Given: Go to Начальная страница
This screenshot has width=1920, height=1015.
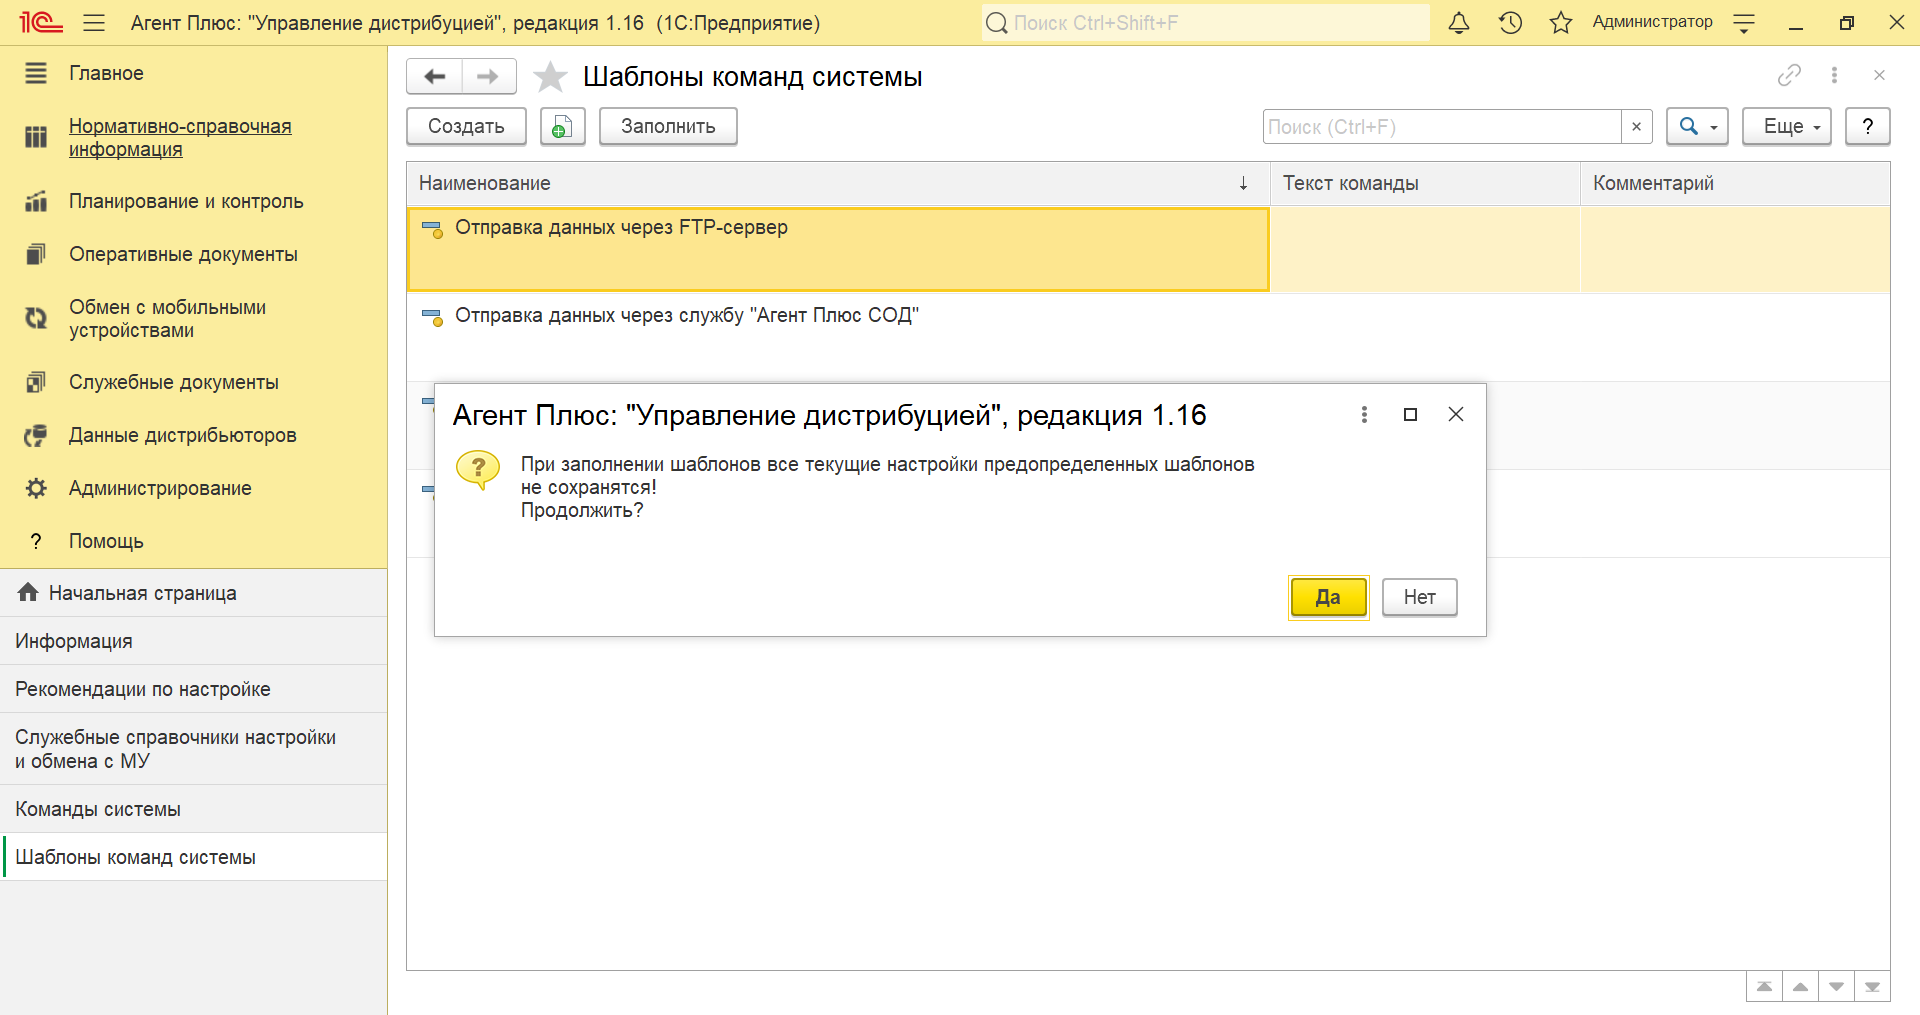Looking at the screenshot, I should pyautogui.click(x=194, y=593).
